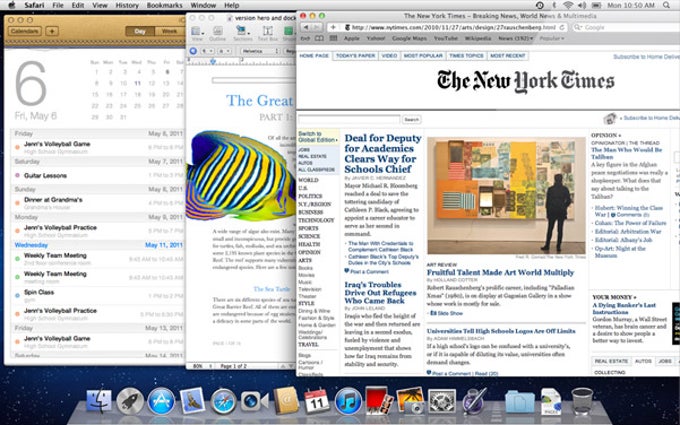Click Spotlight magnifier in menu bar
This screenshot has width=680, height=425.
[x=666, y=5]
